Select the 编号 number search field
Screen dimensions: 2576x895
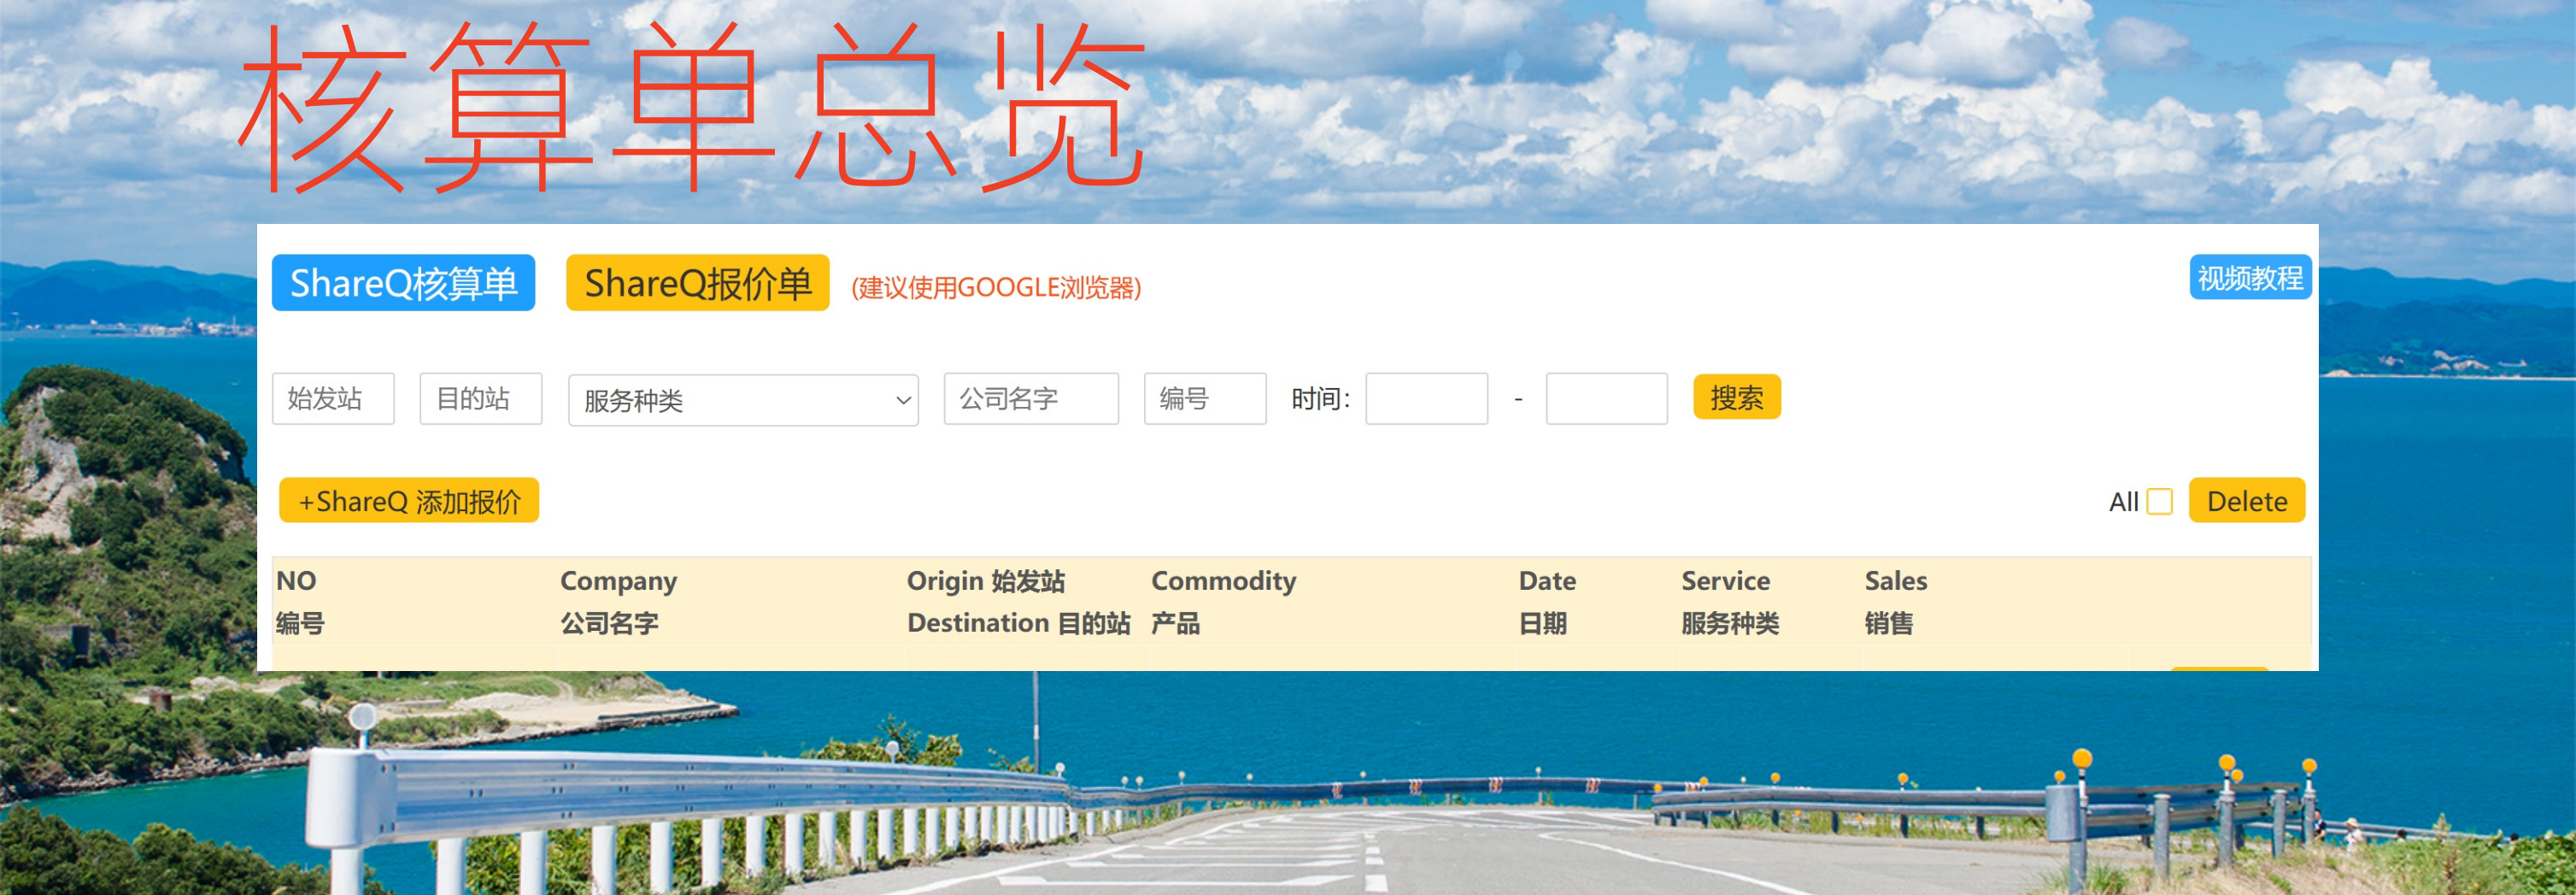click(1204, 399)
